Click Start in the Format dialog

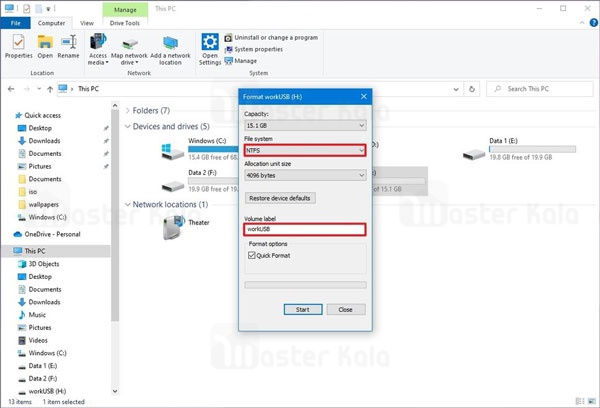pyautogui.click(x=303, y=309)
